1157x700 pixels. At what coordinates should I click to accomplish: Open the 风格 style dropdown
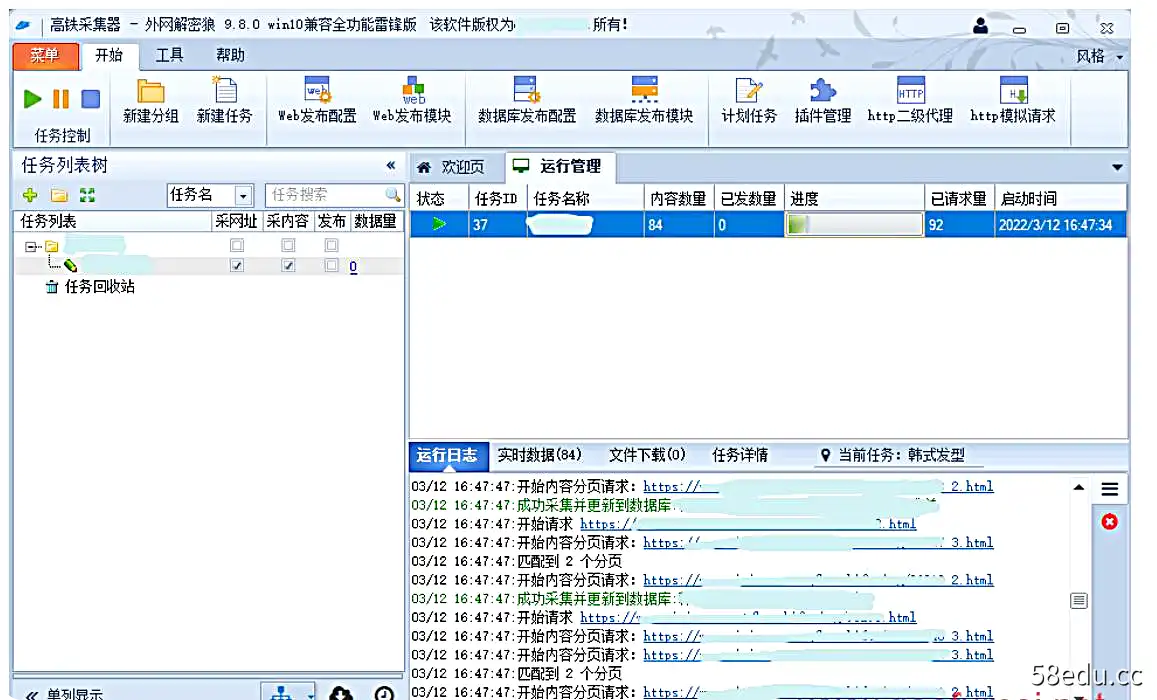pyautogui.click(x=1099, y=57)
